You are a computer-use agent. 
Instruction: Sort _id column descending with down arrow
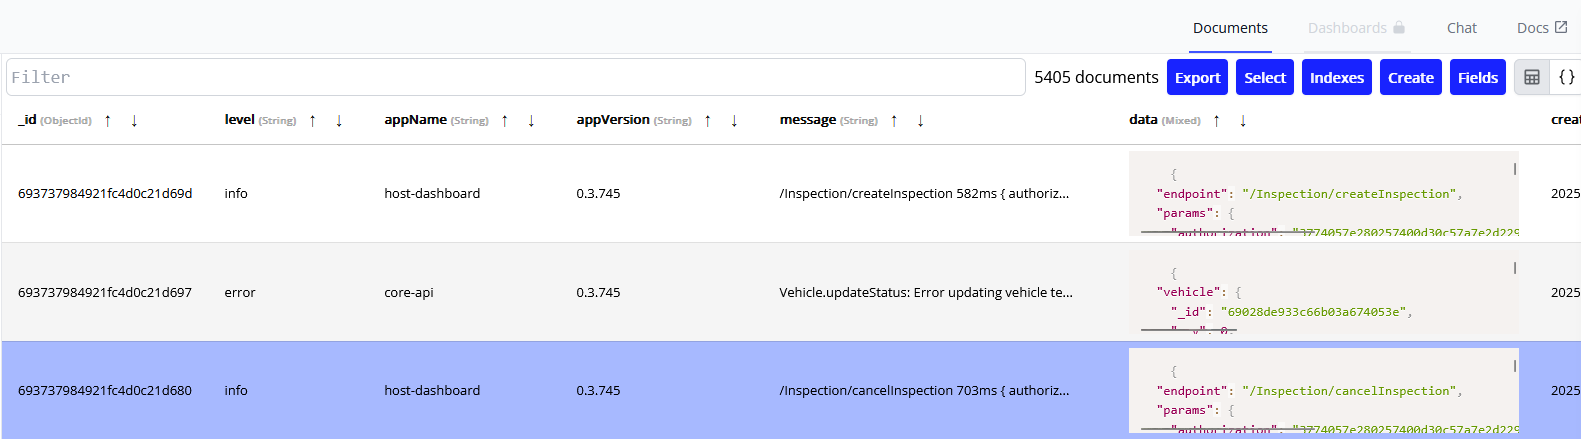click(134, 121)
